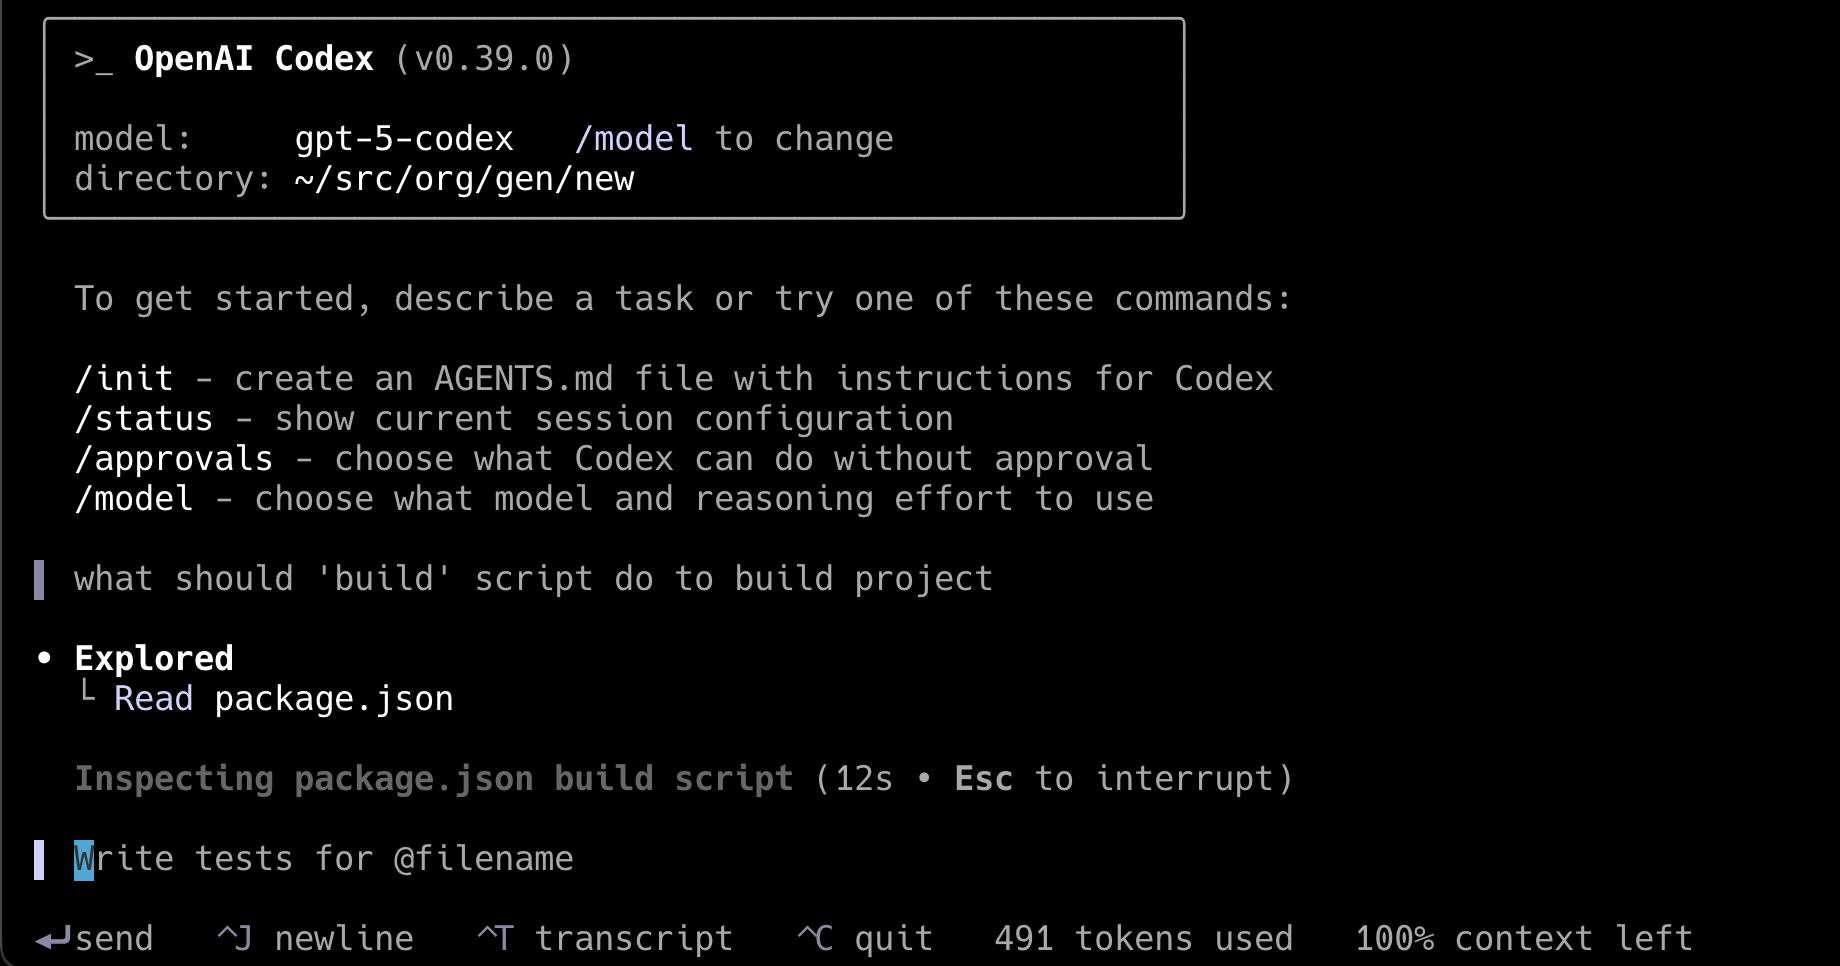Choose the /model reasoning effort command
1840x966 pixels.
(613, 499)
